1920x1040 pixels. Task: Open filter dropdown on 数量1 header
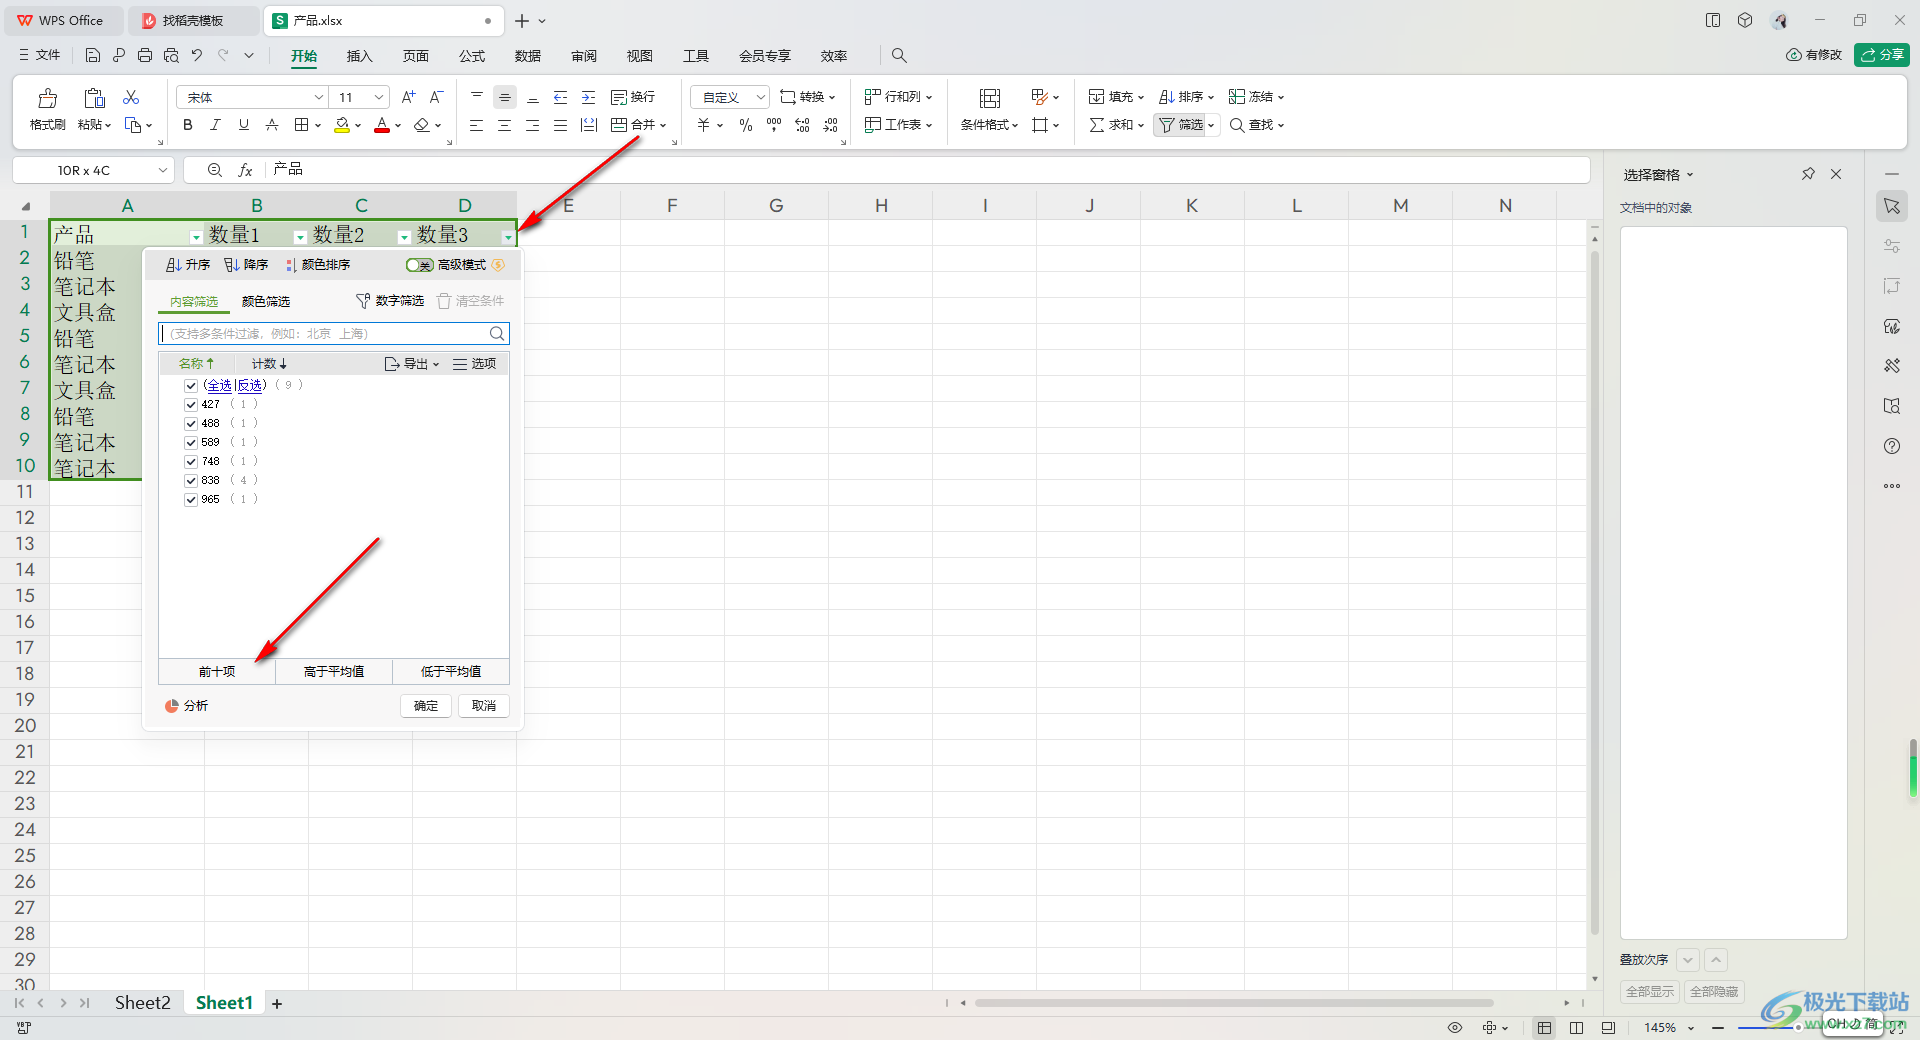pyautogui.click(x=300, y=237)
